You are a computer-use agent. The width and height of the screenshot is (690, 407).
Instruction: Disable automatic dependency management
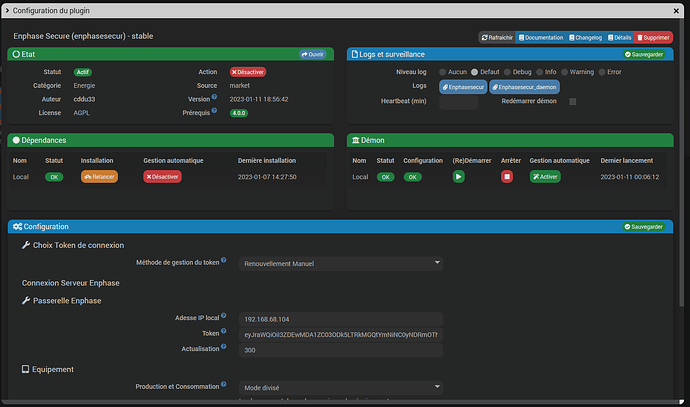(x=162, y=176)
